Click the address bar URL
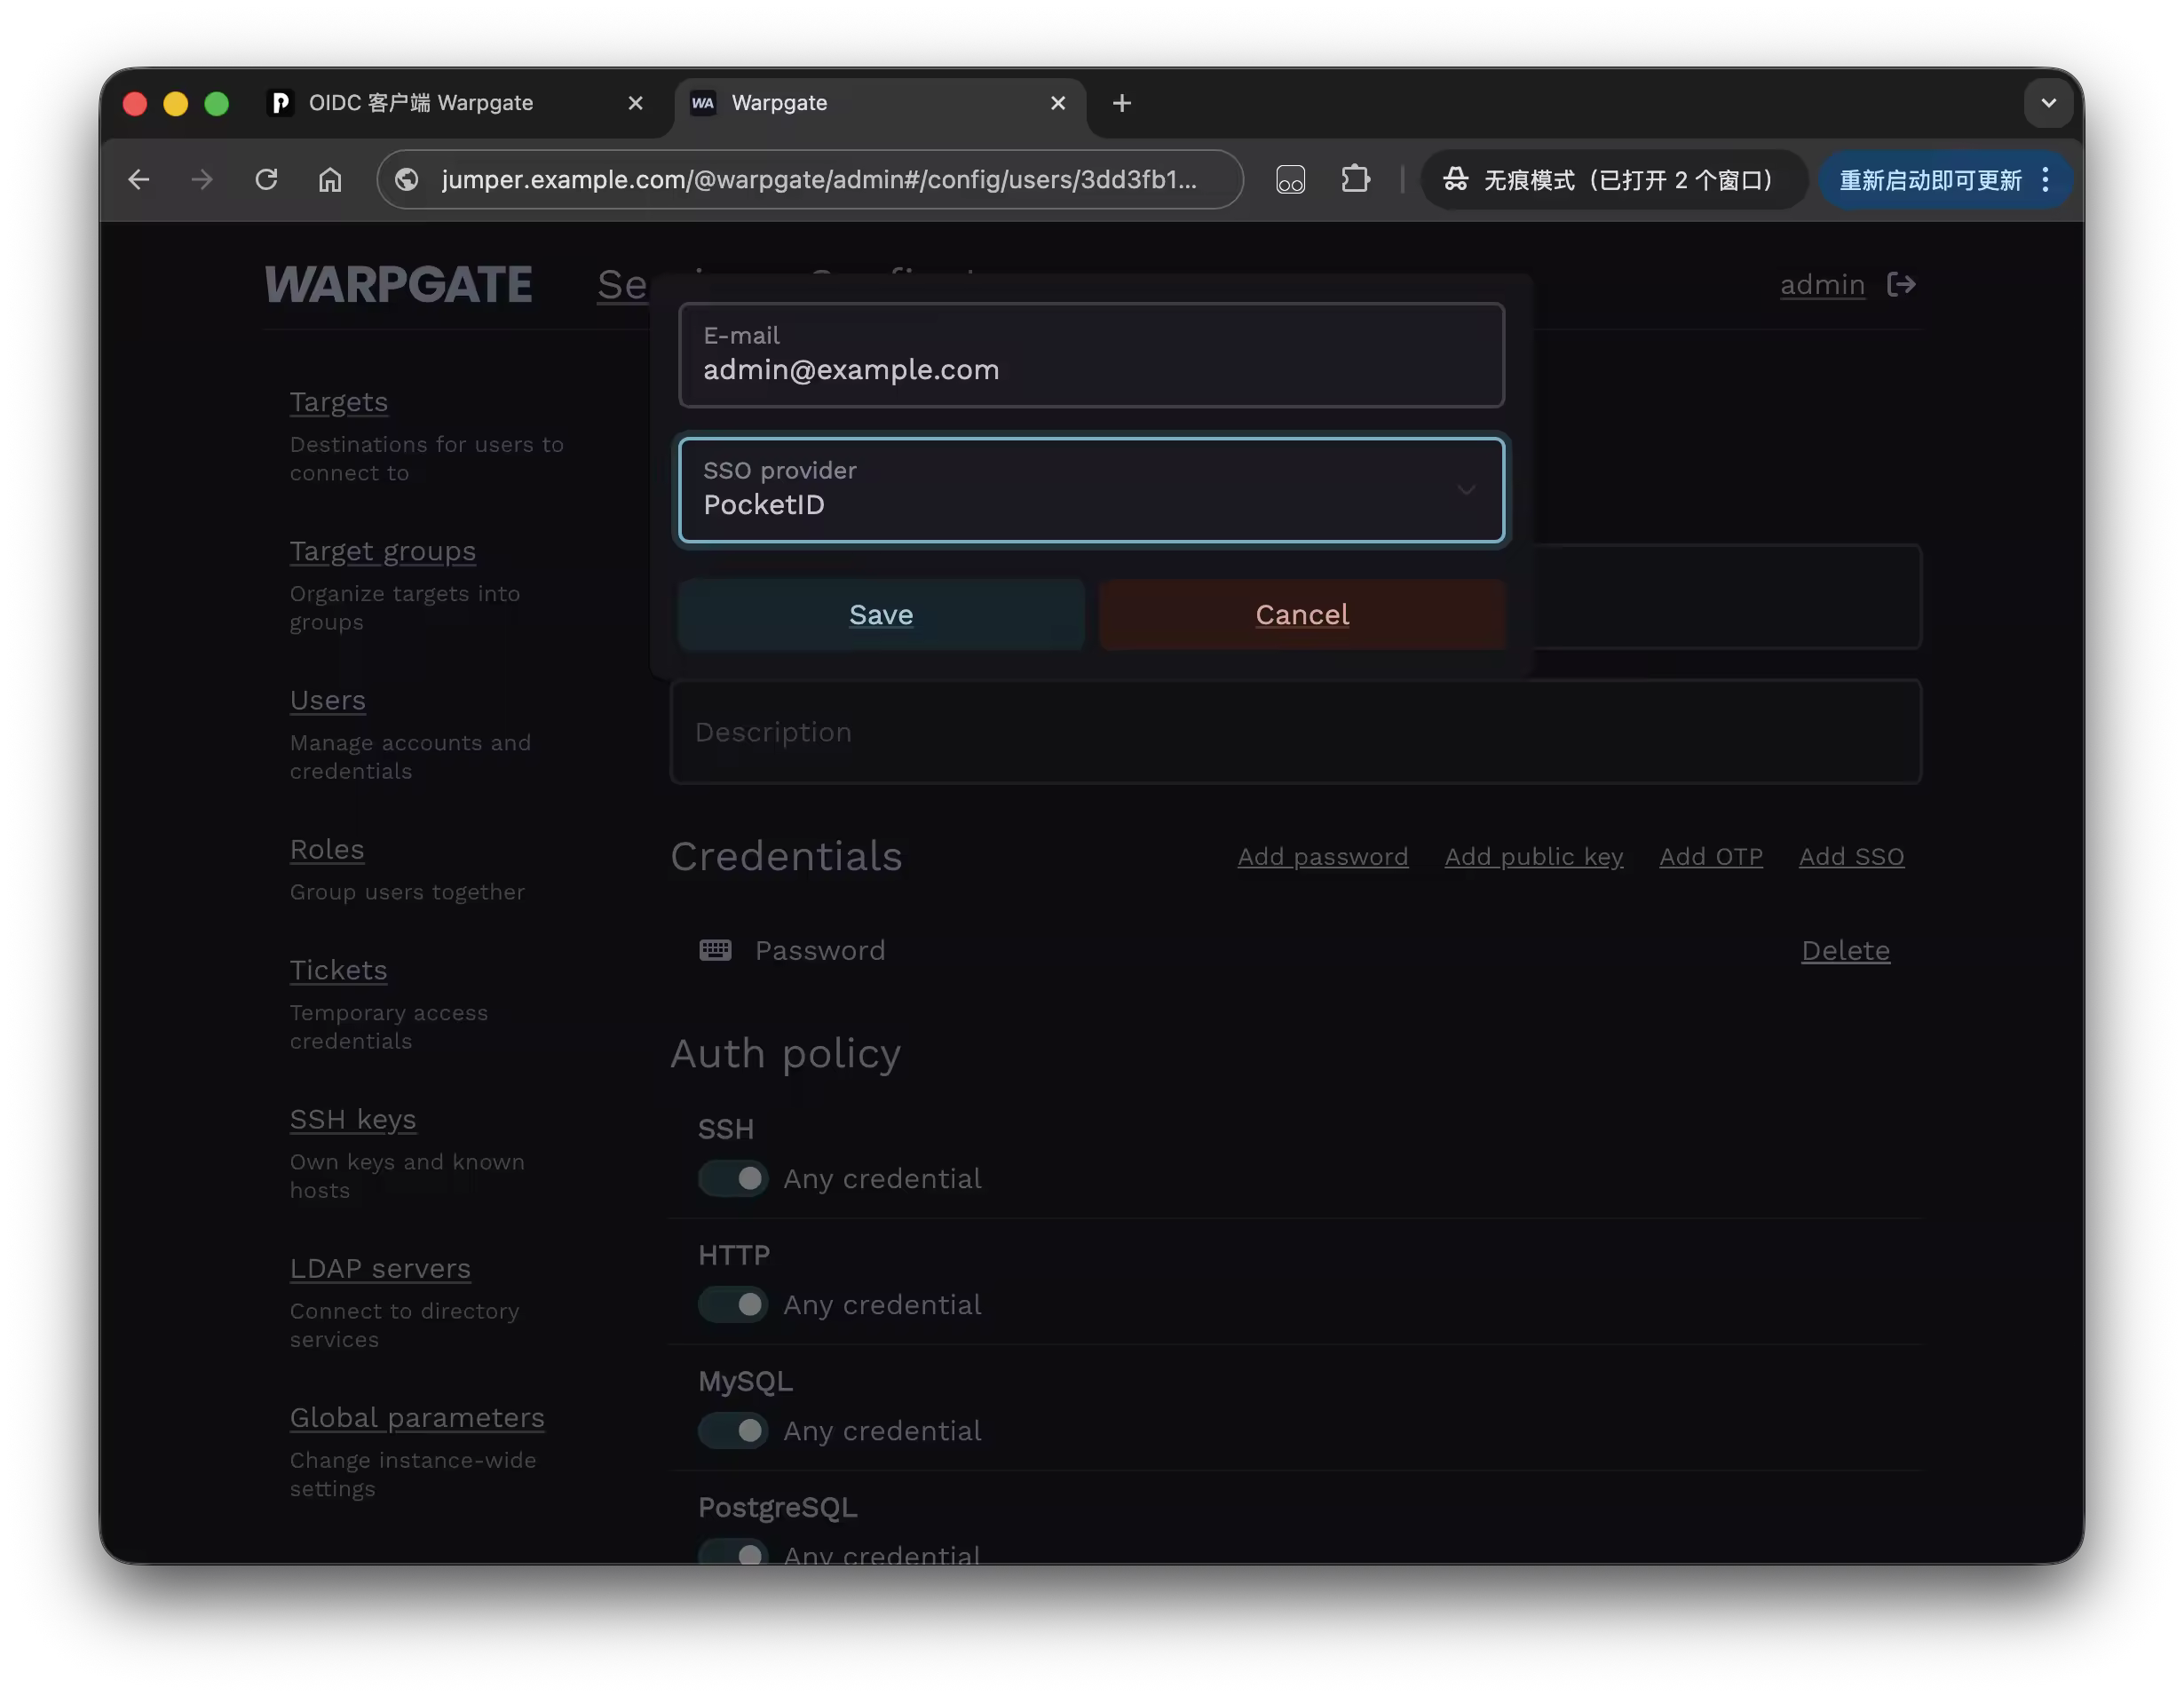 [x=818, y=180]
